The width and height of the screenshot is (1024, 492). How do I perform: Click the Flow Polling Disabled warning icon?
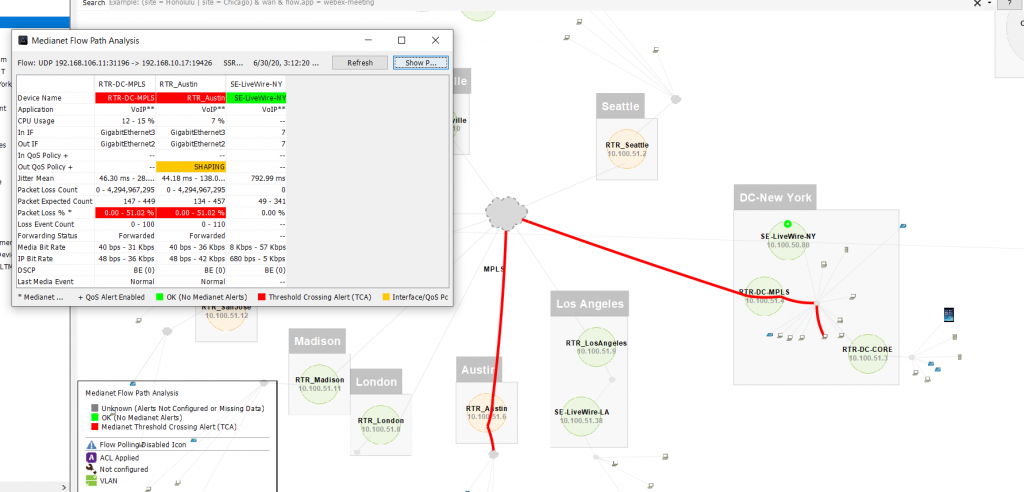91,444
